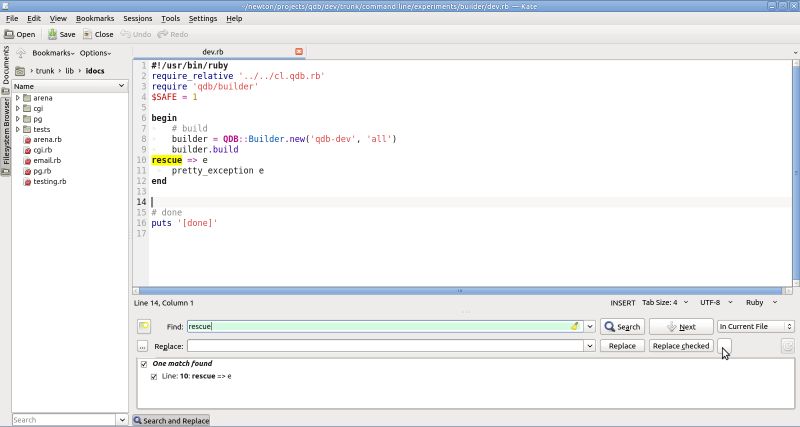This screenshot has width=800, height=427.
Task: Open the Search and Replace bottom tab
Action: pyautogui.click(x=171, y=421)
